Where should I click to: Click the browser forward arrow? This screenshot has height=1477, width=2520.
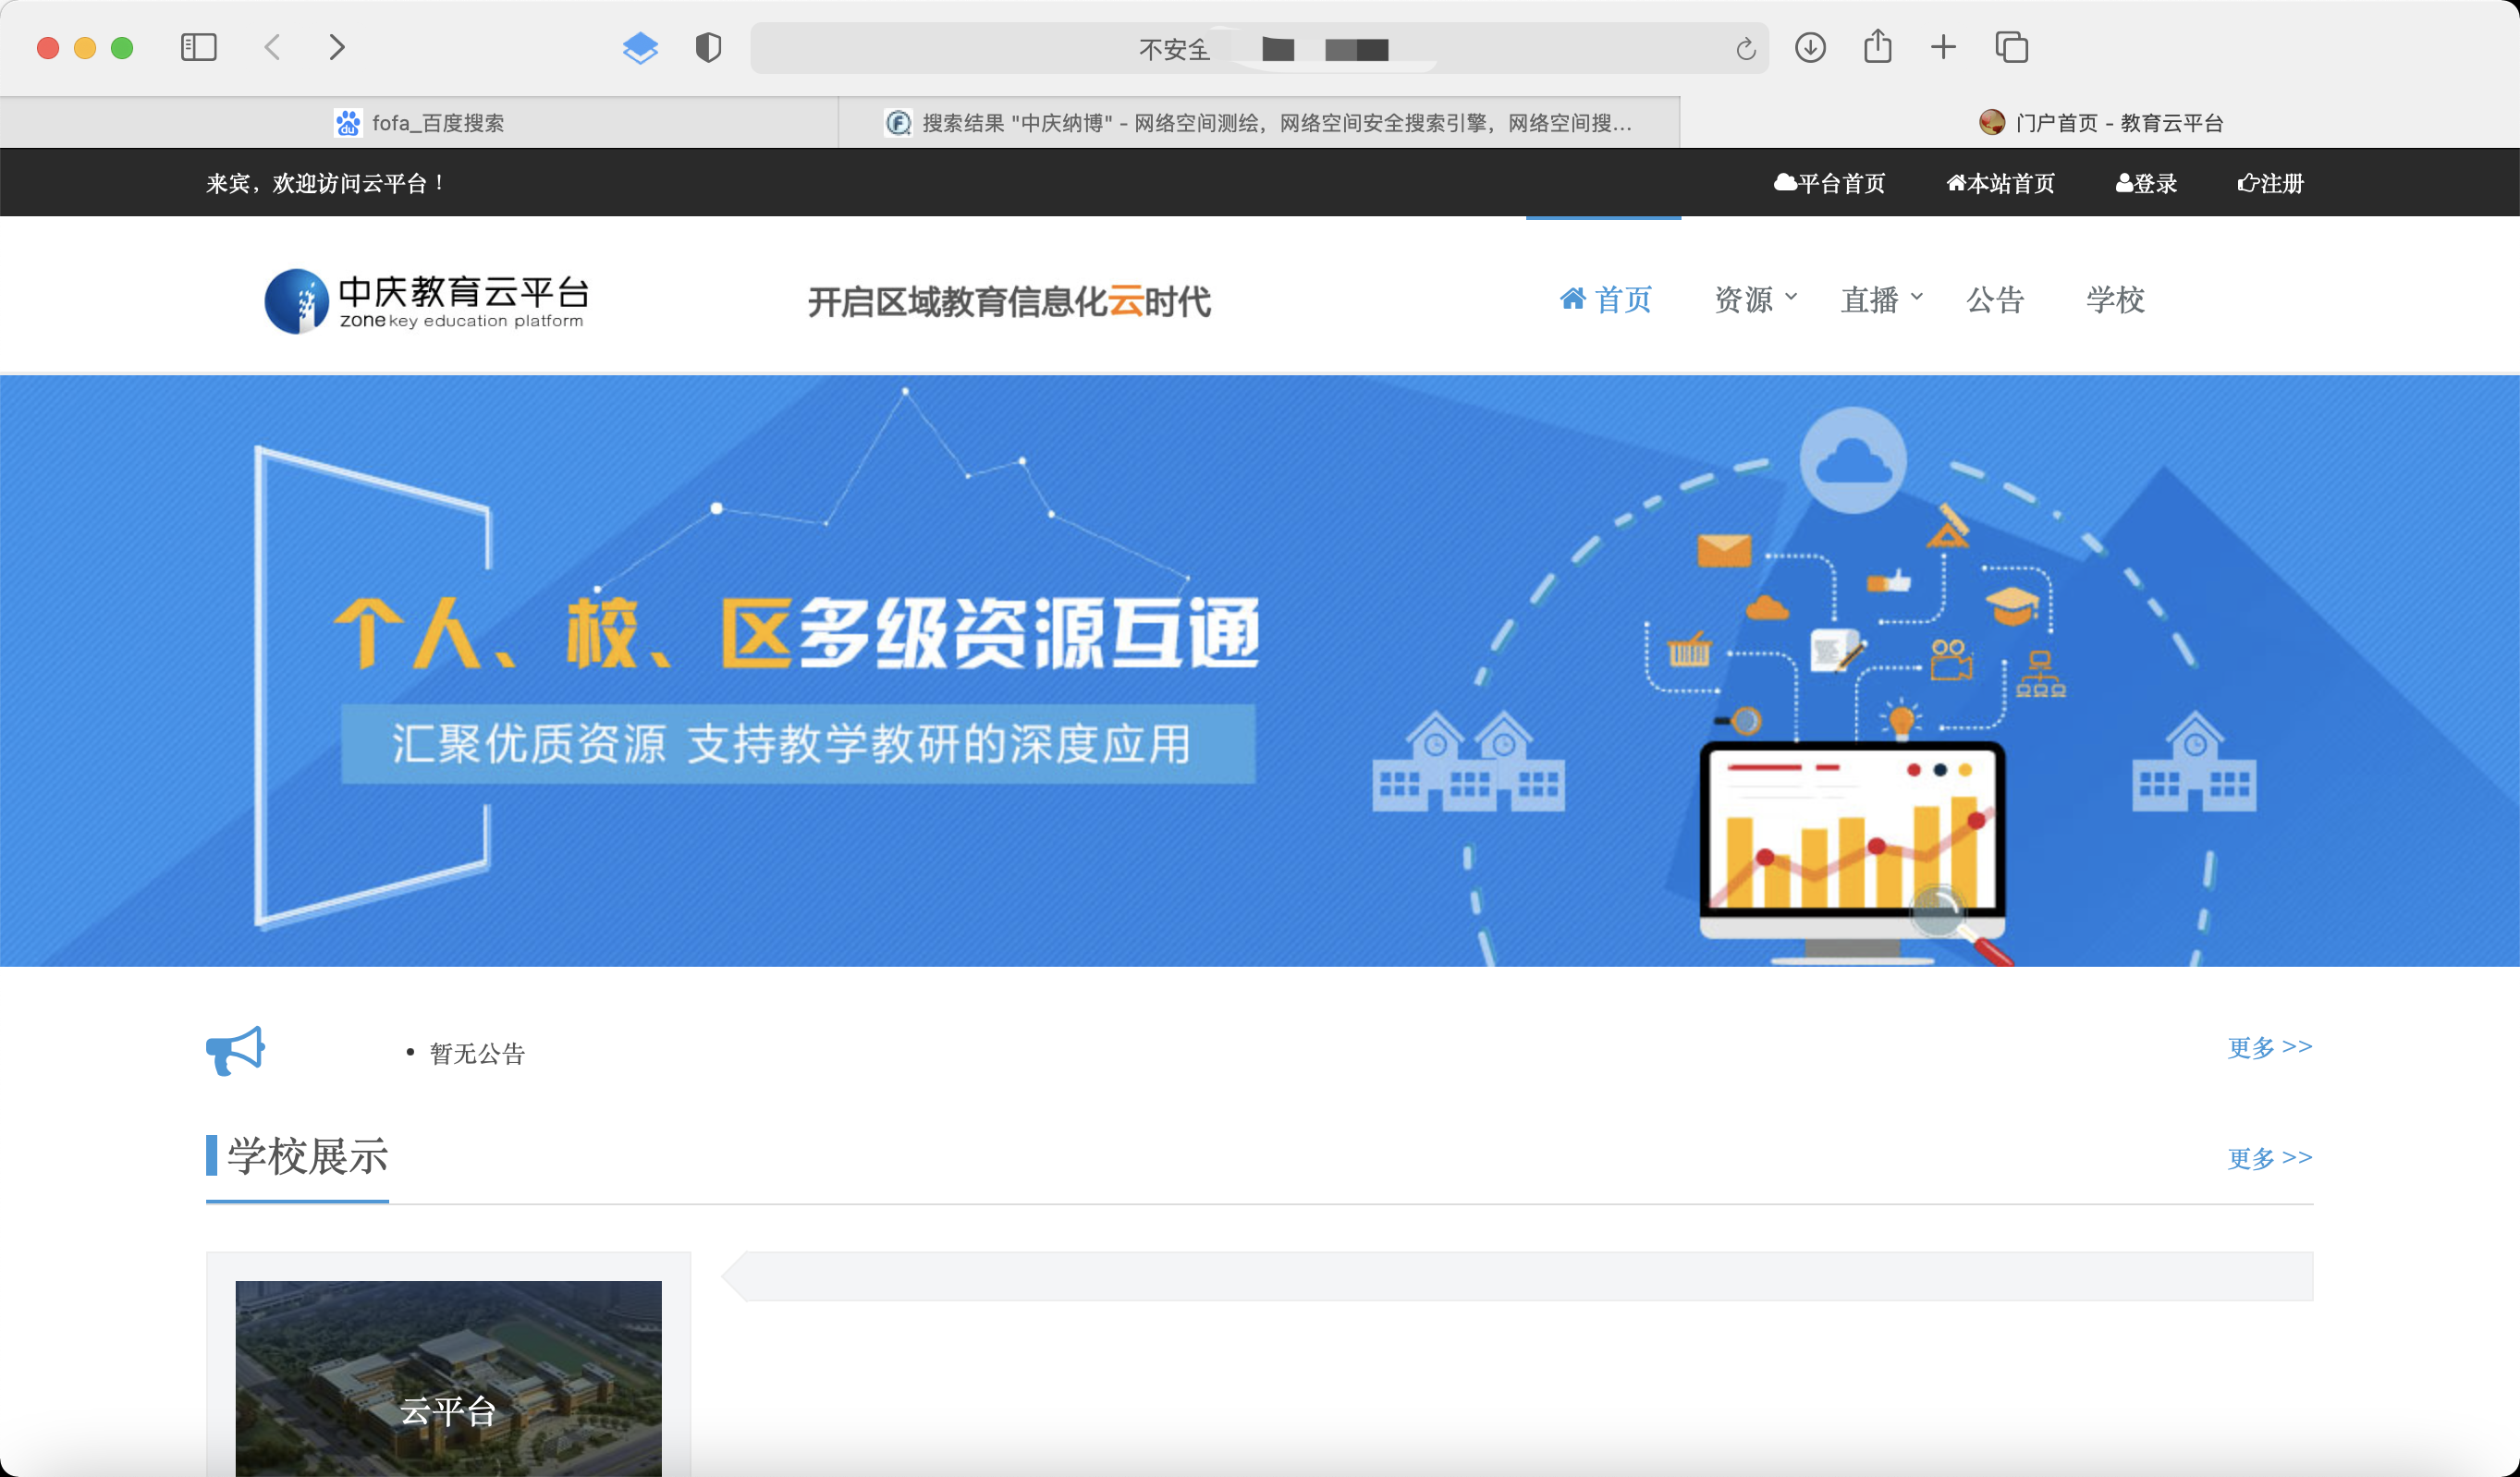(337, 47)
